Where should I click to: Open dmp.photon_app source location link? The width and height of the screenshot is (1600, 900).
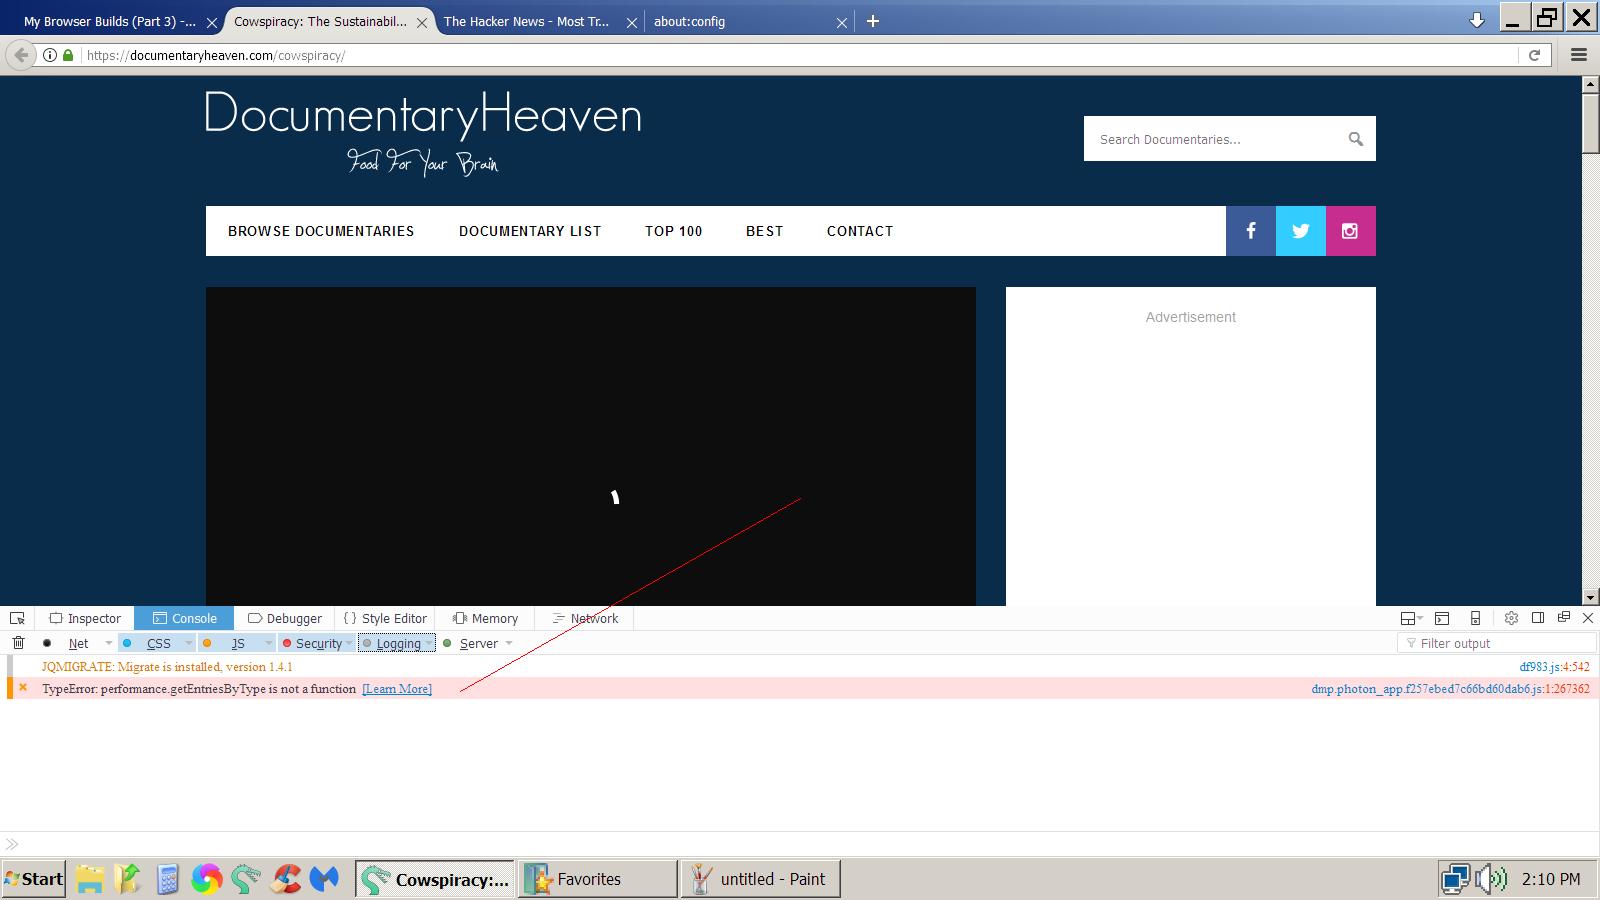click(x=1450, y=689)
